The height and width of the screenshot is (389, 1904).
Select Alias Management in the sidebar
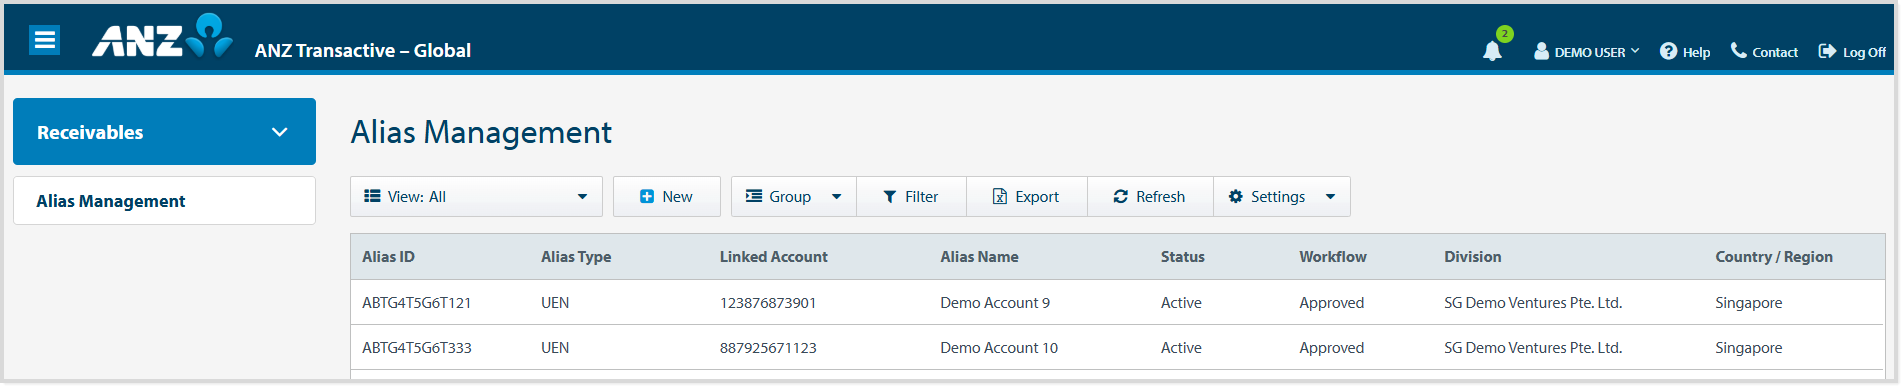coord(164,201)
